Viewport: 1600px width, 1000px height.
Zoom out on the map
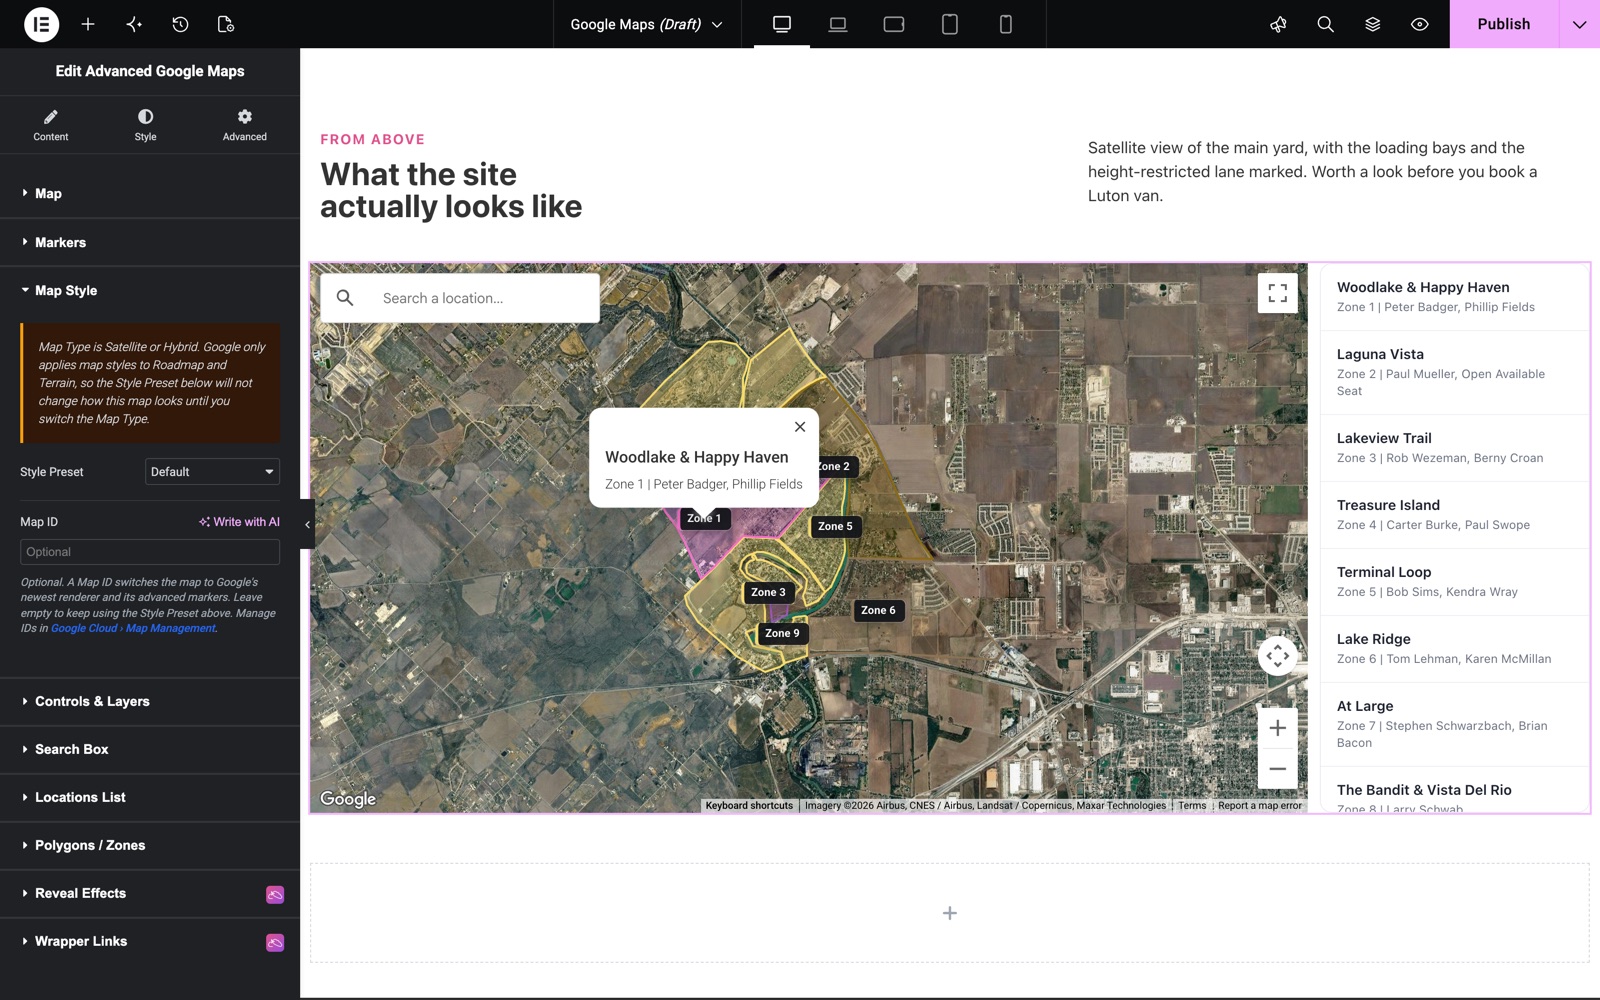point(1278,769)
